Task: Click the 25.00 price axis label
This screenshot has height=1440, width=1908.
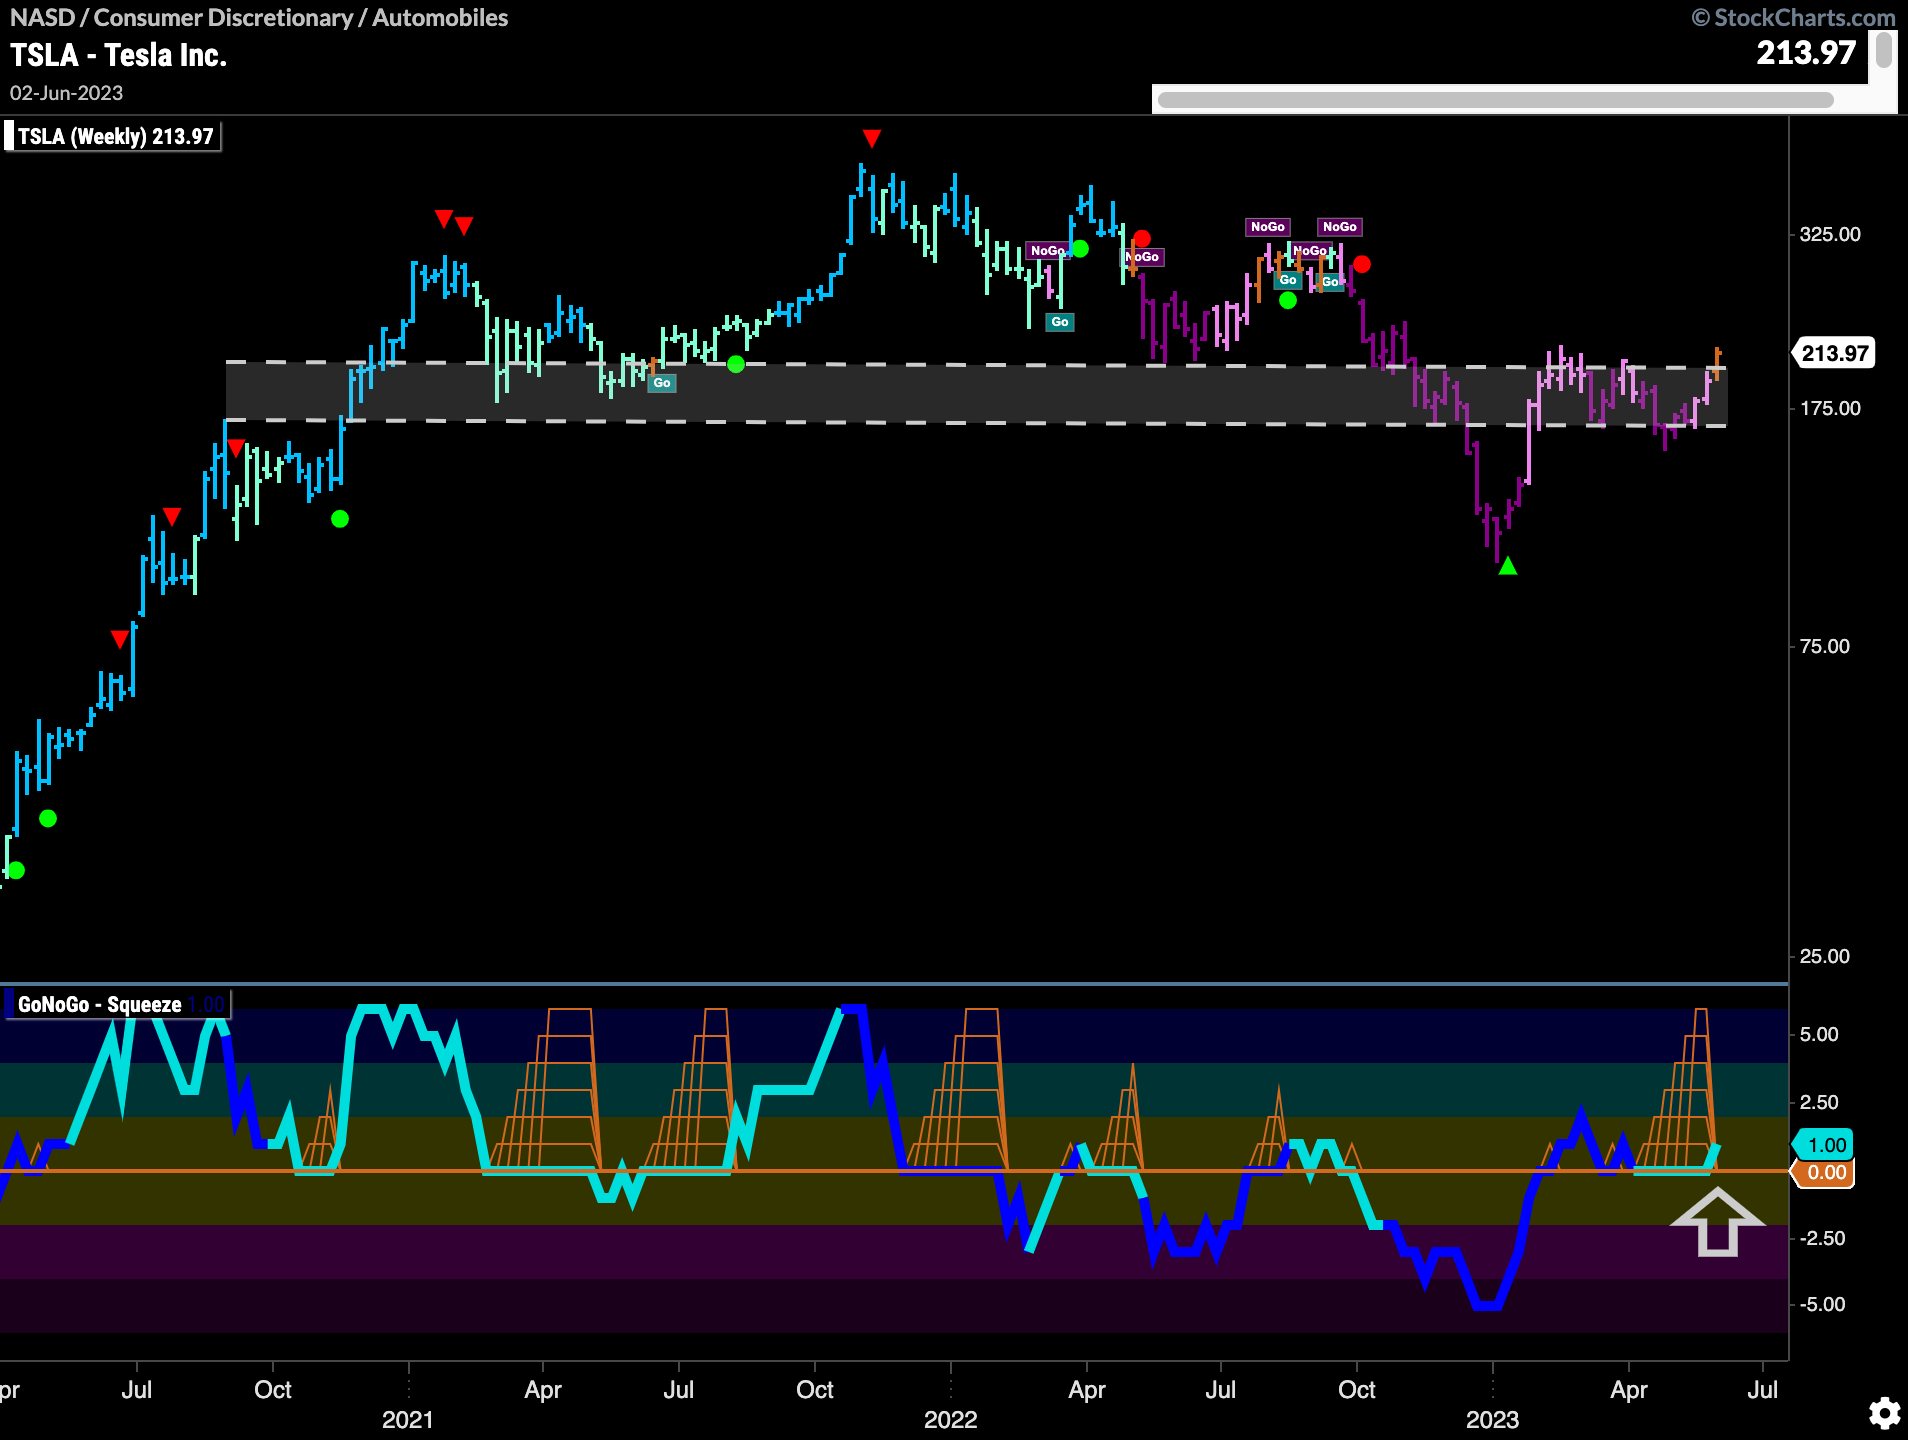Action: click(1825, 956)
